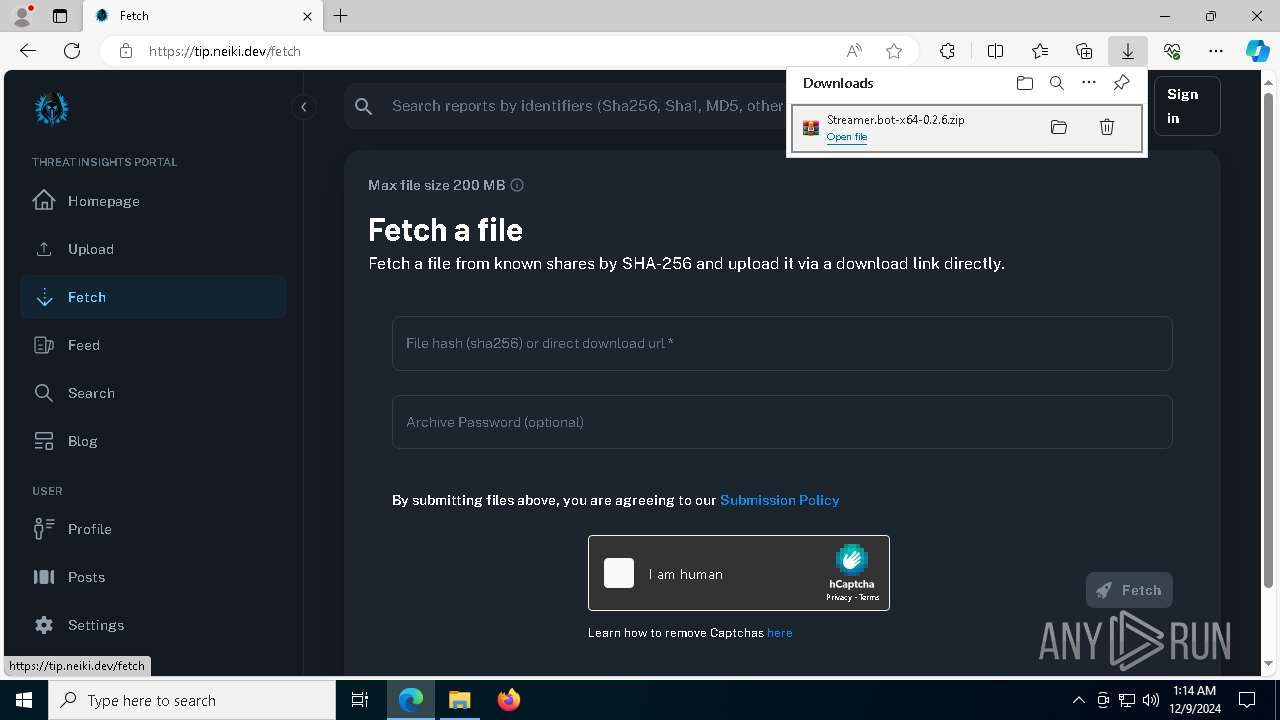This screenshot has width=1280, height=720.
Task: Open the Homepage sidebar item
Action: click(153, 201)
